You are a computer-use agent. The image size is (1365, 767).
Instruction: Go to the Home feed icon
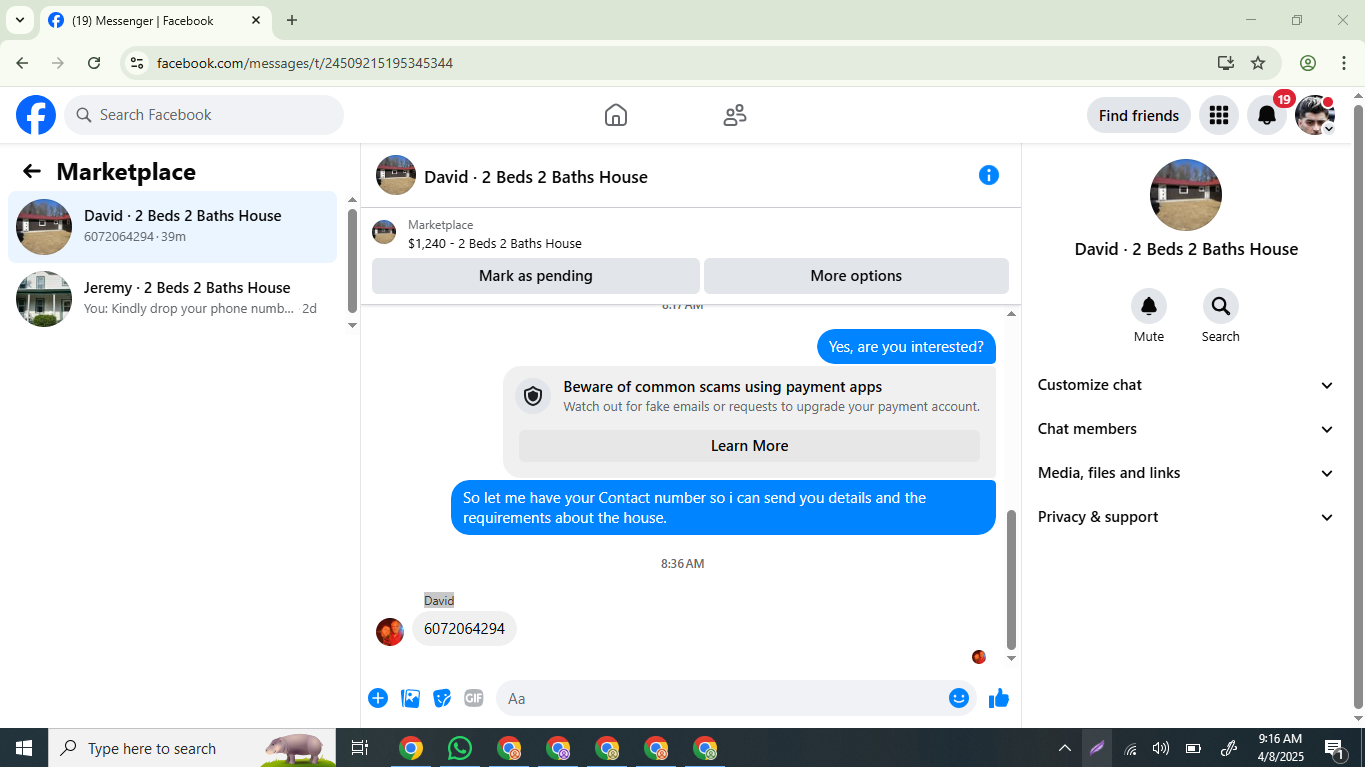coord(616,115)
